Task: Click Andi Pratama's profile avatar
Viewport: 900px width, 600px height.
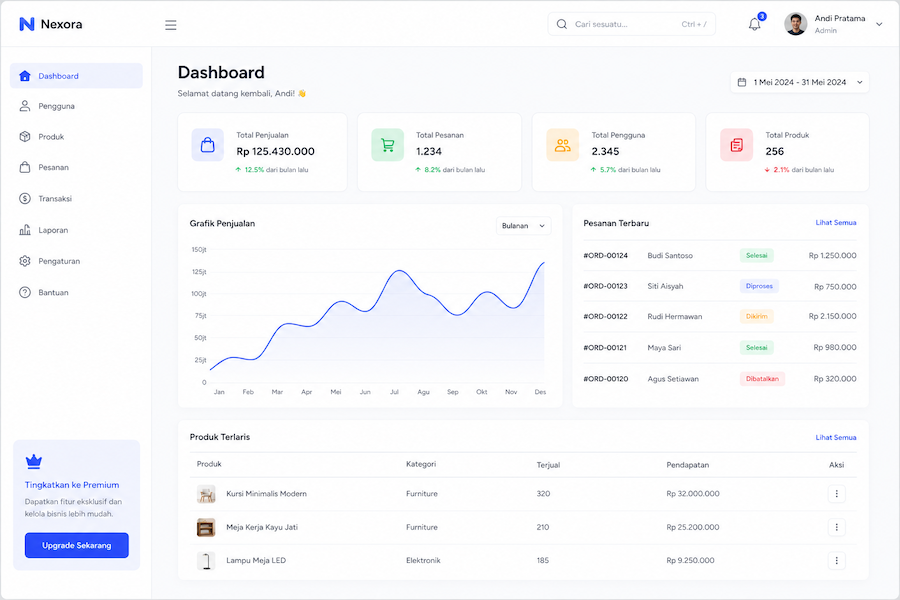Action: (x=796, y=24)
